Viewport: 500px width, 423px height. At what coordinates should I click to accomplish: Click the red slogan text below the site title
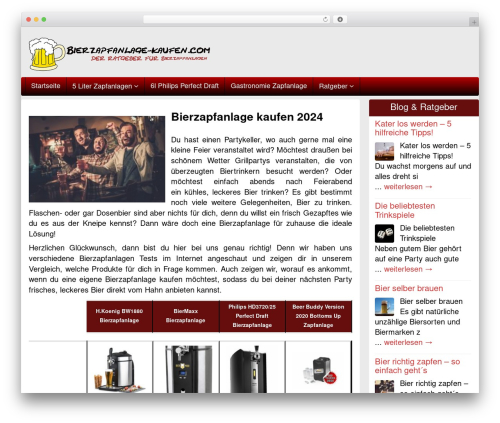pos(149,59)
